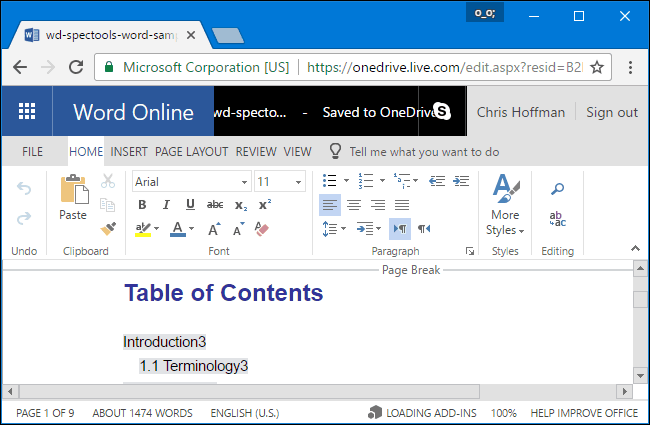Viewport: 650px width, 425px height.
Task: Open the app launcher waffle icon
Action: coord(28,112)
